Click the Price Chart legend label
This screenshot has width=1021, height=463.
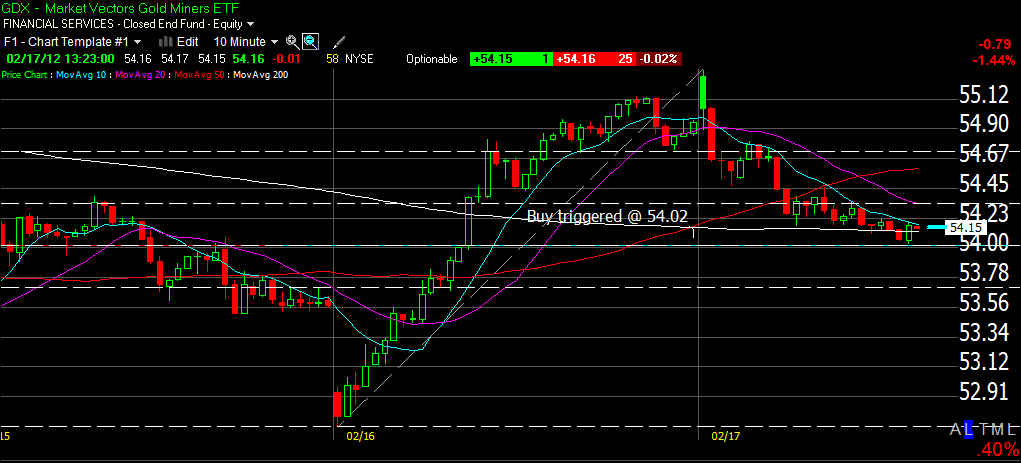tap(26, 75)
